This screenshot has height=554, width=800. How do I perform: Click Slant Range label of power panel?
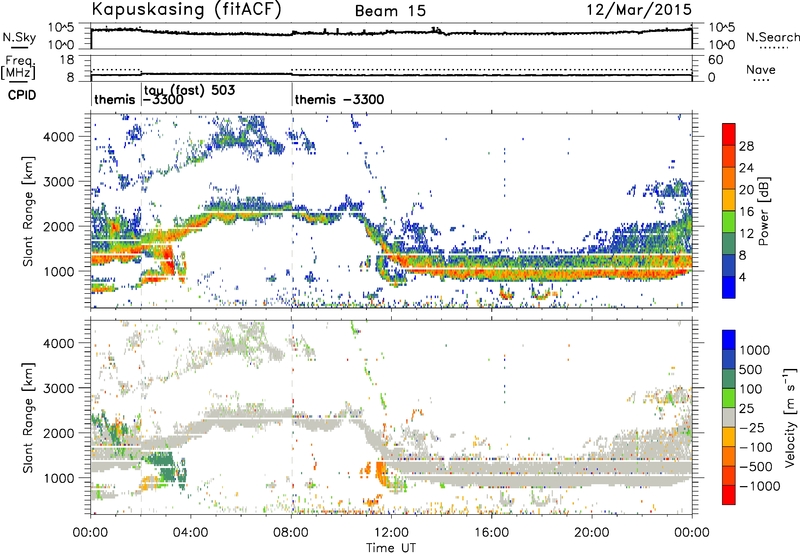click(28, 211)
